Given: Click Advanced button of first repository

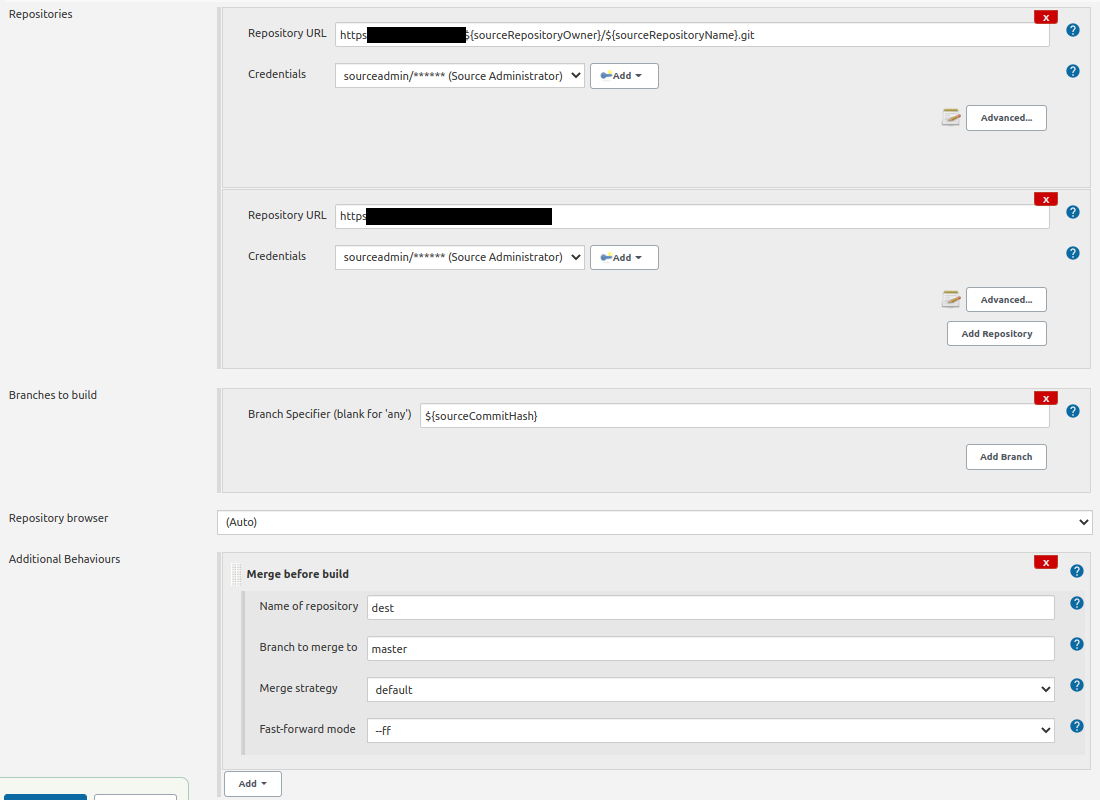Looking at the screenshot, I should pyautogui.click(x=1006, y=118).
